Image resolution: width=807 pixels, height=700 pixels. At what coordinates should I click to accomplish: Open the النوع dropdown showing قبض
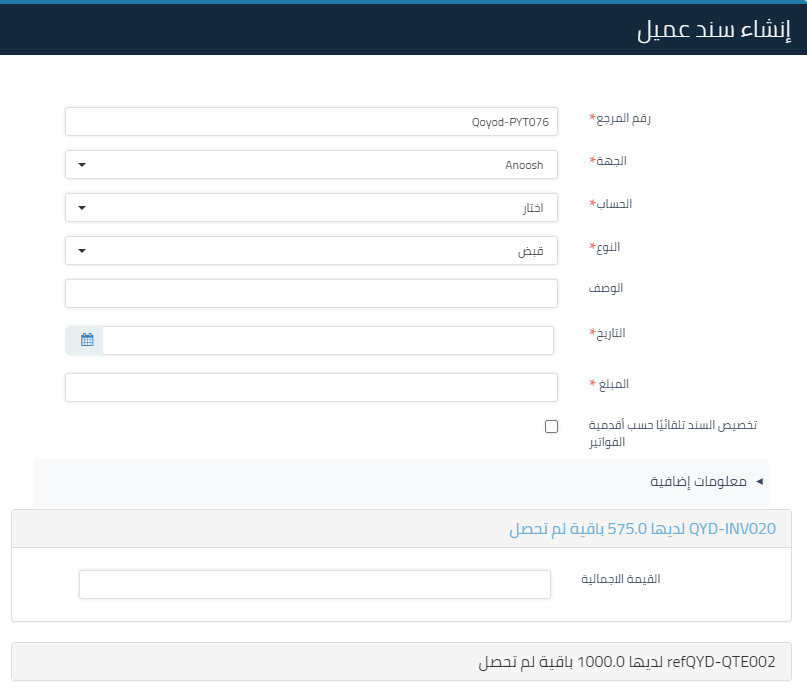coord(310,250)
